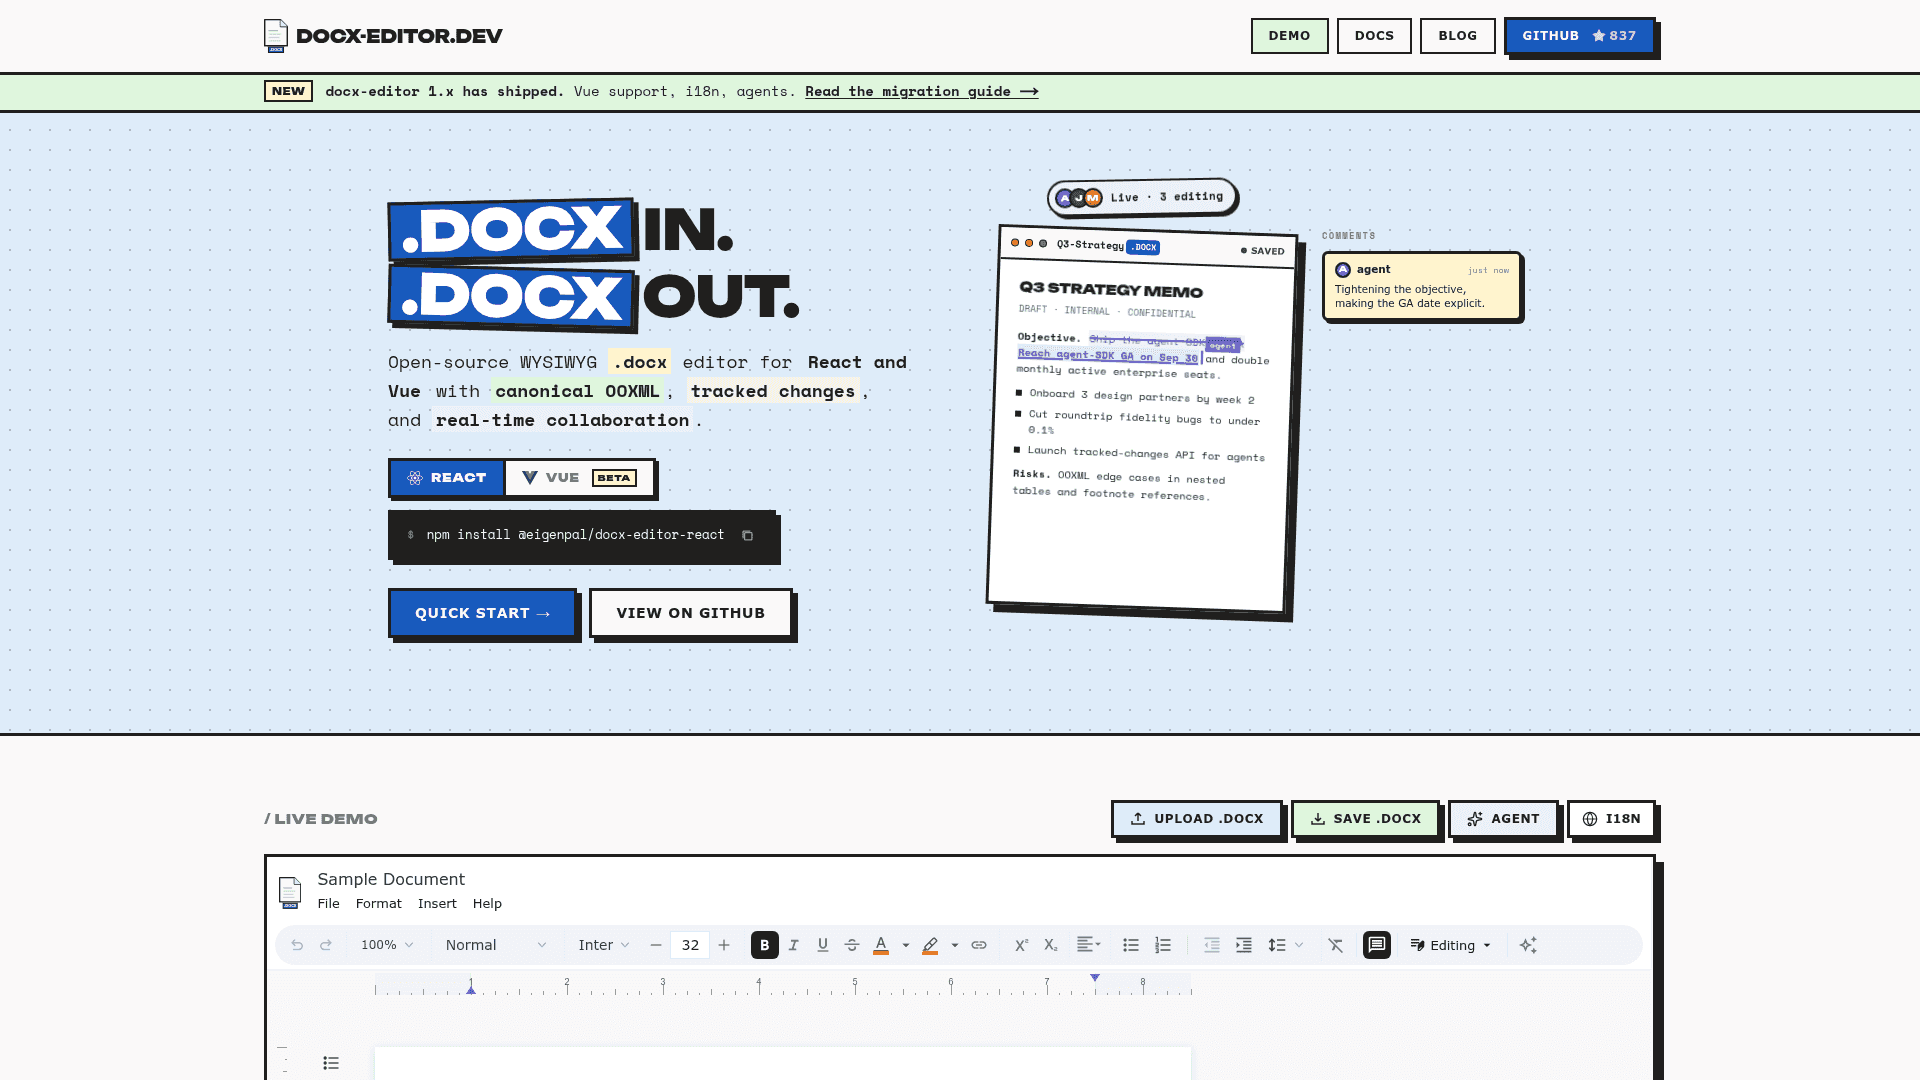
Task: Click the AI sparkle icon in toolbar
Action: point(1528,945)
